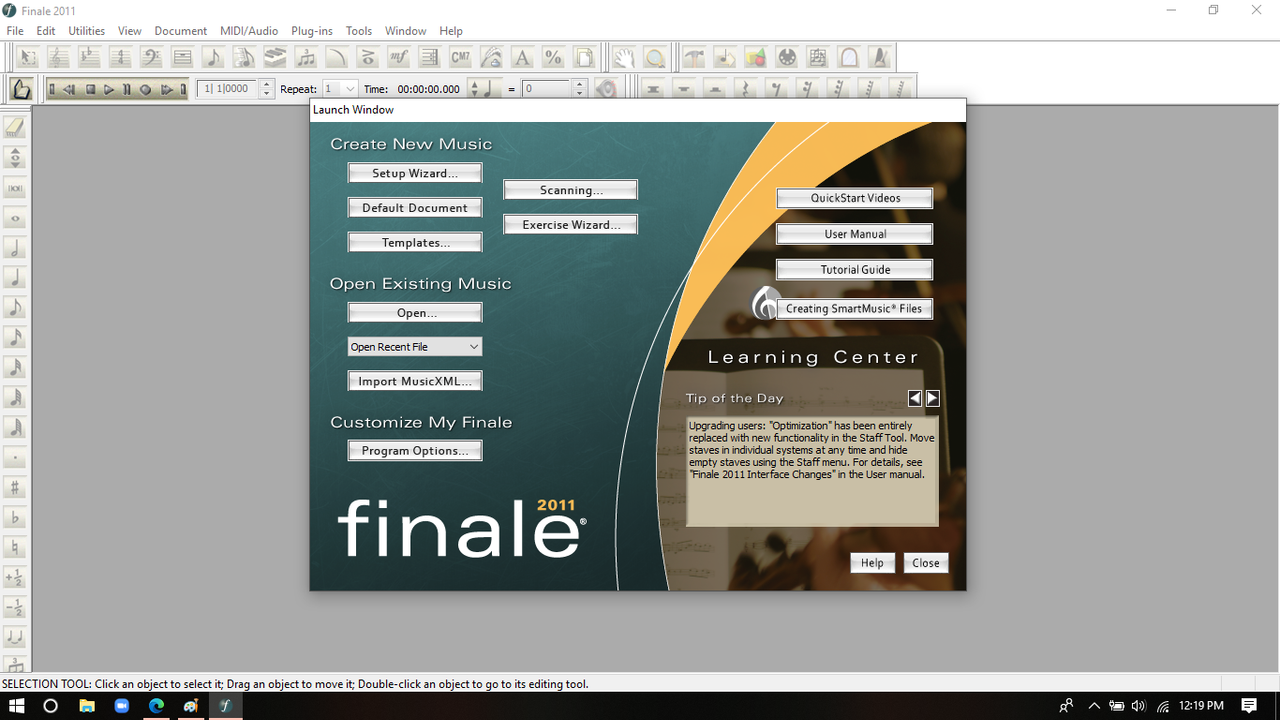The image size is (1280, 720).
Task: Click the tempo value input field
Action: point(547,89)
